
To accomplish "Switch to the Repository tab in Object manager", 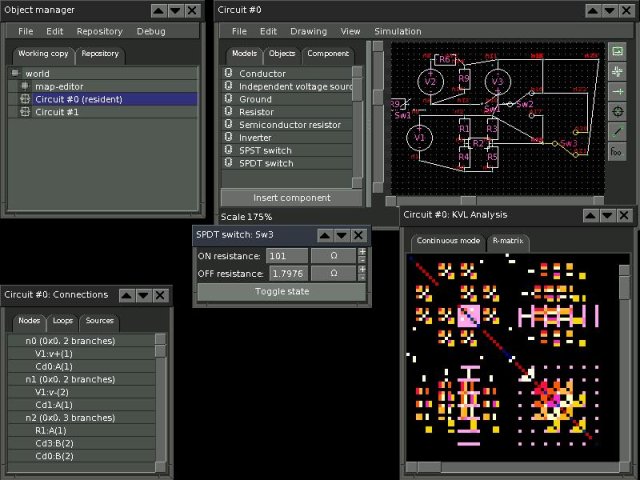I will point(100,54).
